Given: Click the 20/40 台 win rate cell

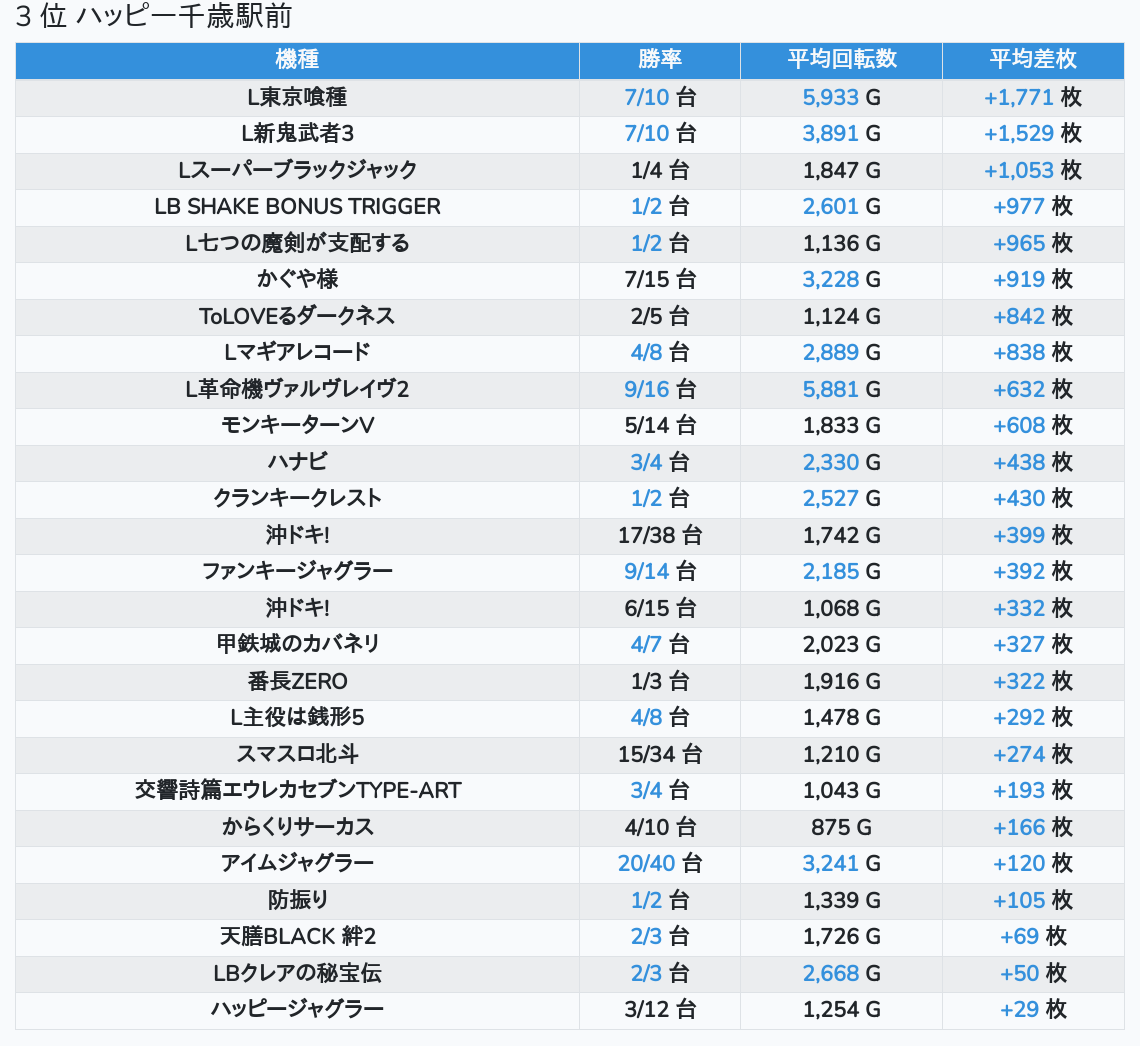Looking at the screenshot, I should 659,864.
